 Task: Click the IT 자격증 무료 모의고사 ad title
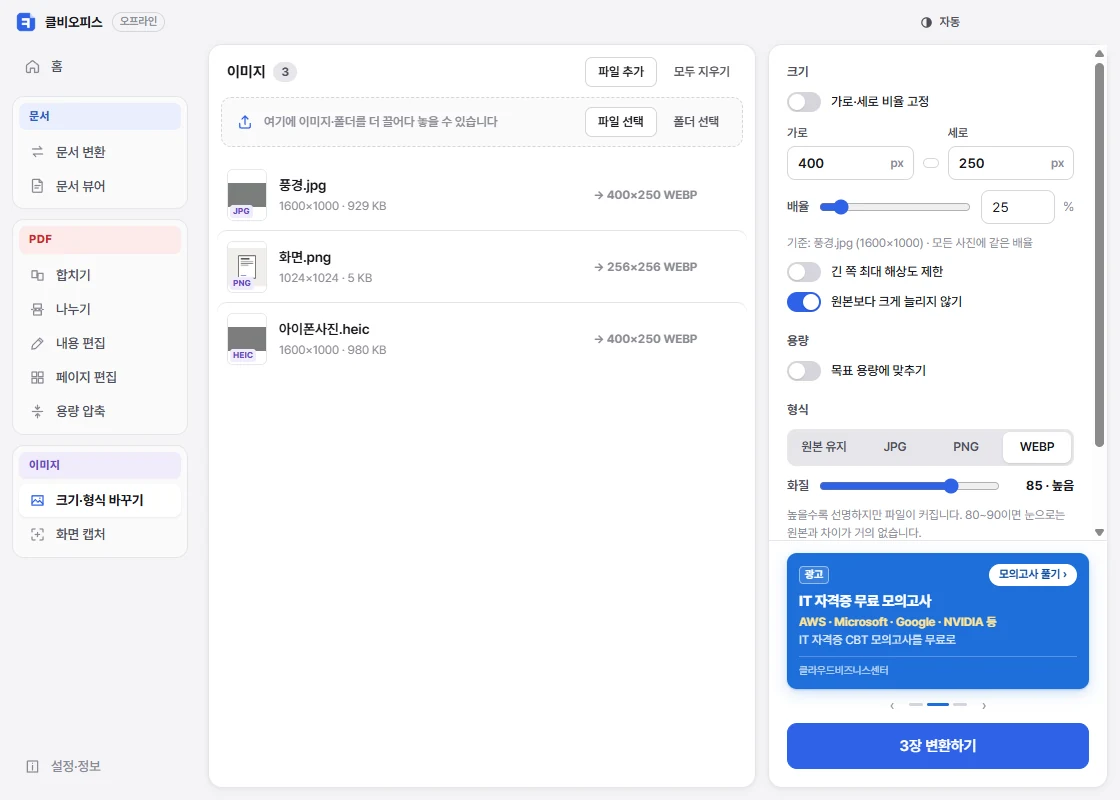[865, 601]
